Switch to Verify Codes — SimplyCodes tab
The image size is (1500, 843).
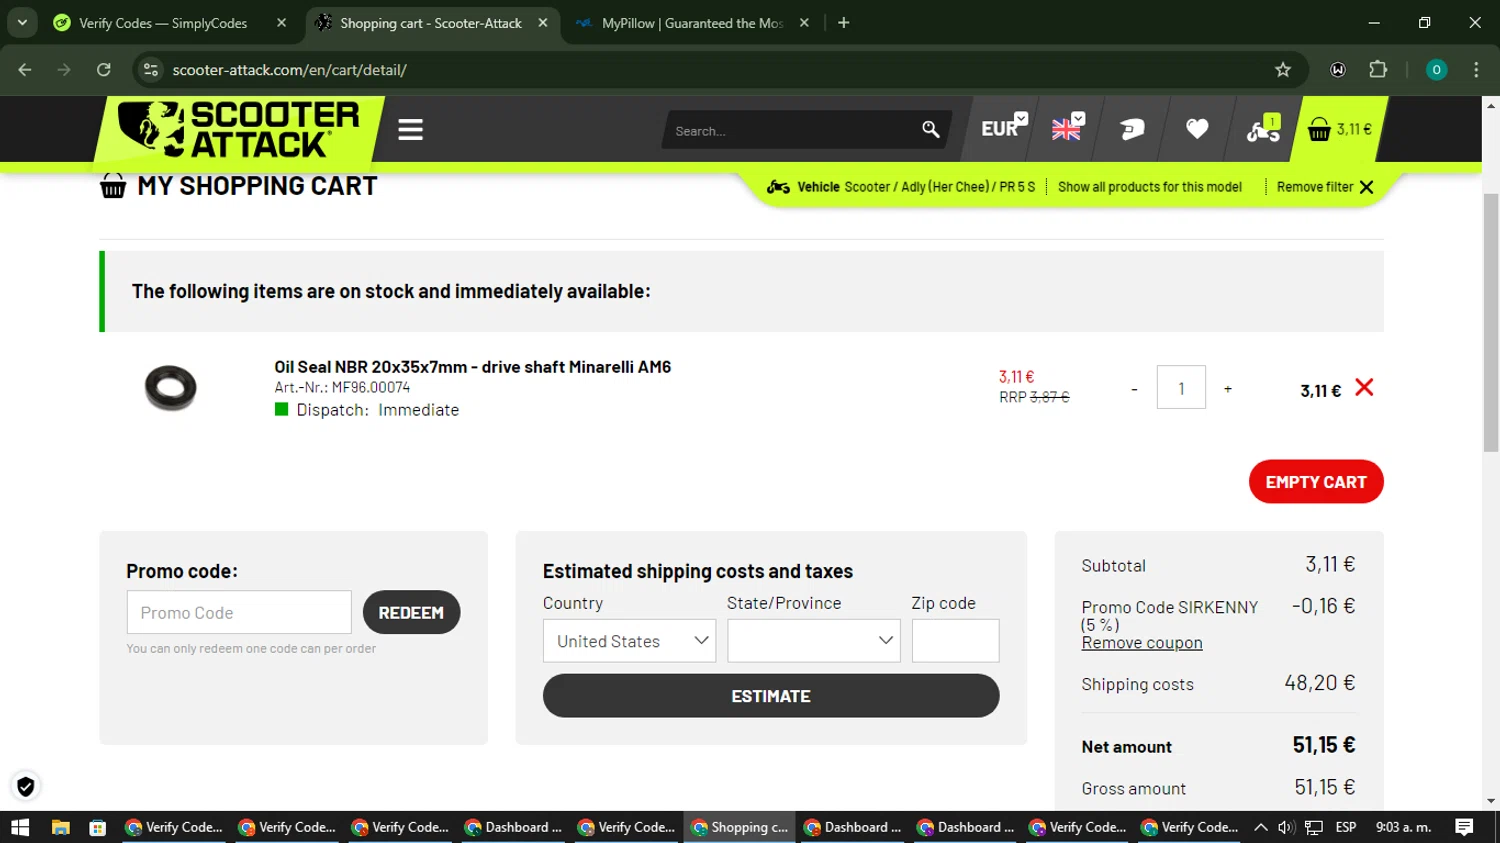tap(163, 23)
